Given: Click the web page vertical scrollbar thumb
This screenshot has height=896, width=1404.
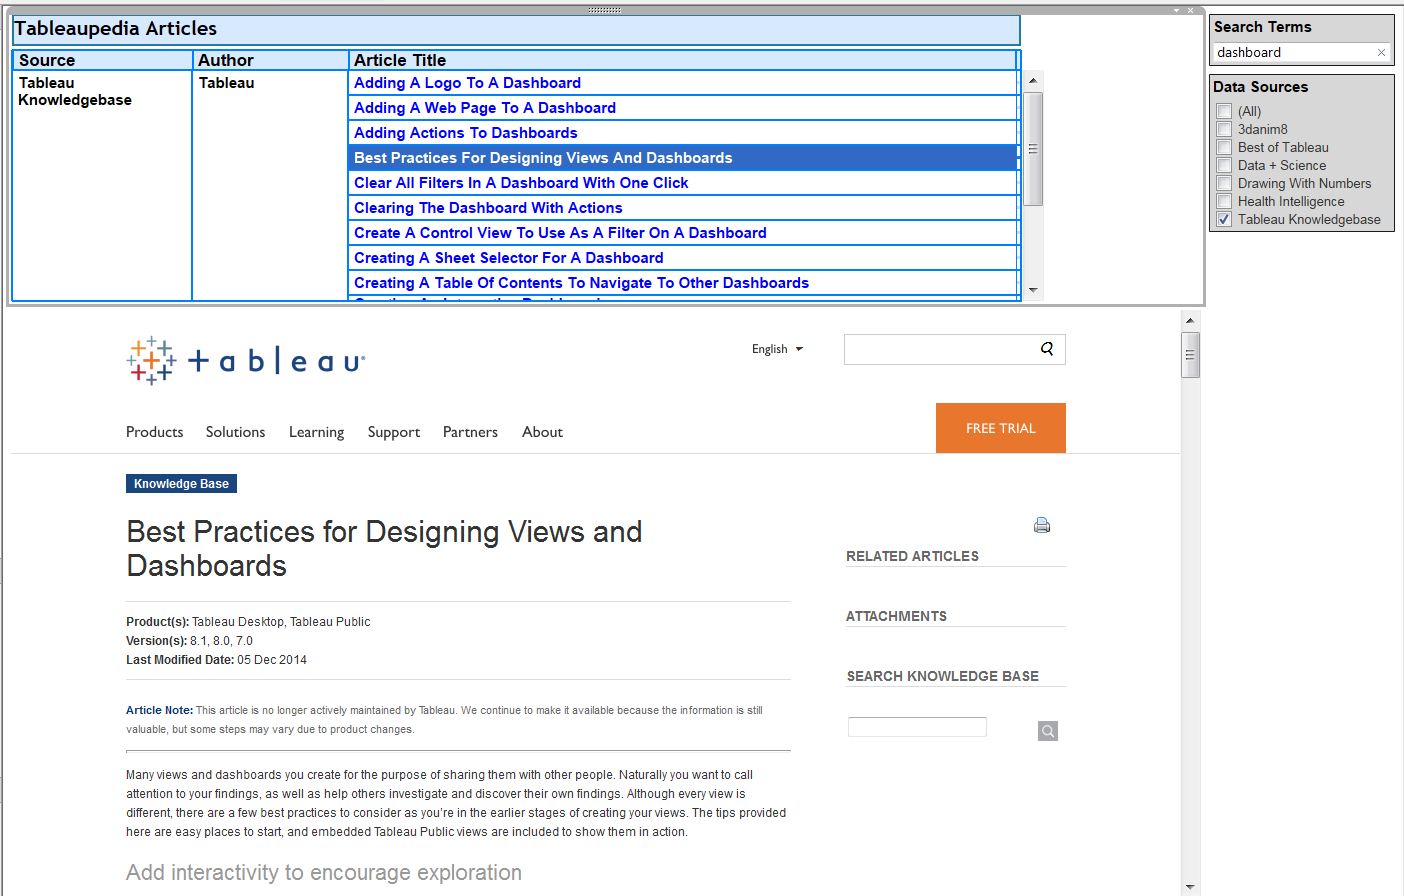Looking at the screenshot, I should [1190, 355].
